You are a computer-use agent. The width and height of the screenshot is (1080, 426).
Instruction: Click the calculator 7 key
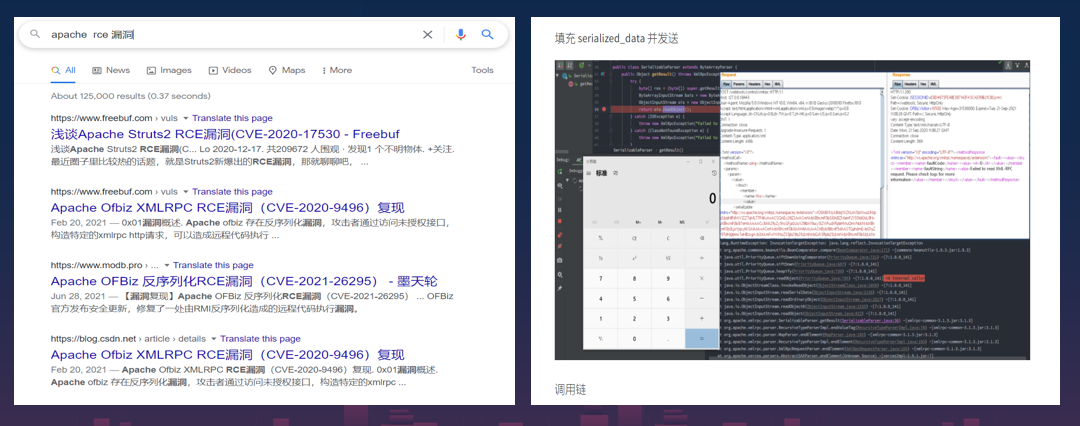click(601, 278)
